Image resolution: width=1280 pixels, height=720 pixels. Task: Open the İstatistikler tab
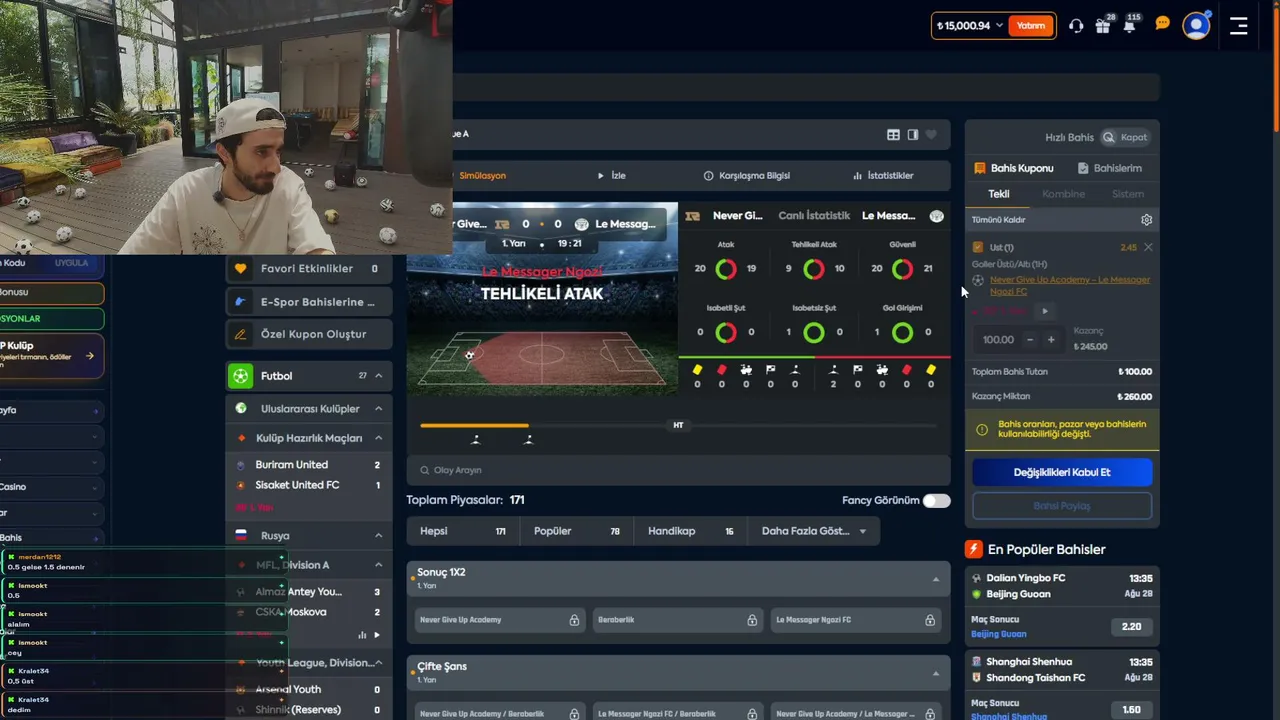(883, 175)
